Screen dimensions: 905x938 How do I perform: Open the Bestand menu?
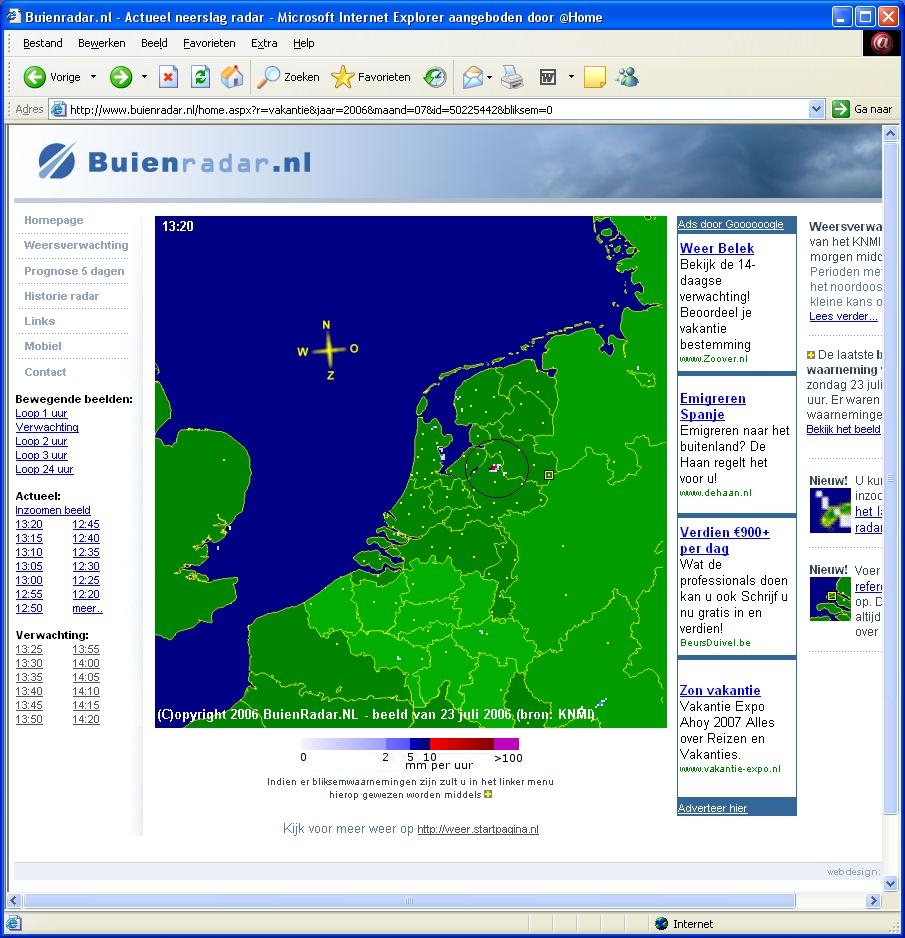pos(42,43)
